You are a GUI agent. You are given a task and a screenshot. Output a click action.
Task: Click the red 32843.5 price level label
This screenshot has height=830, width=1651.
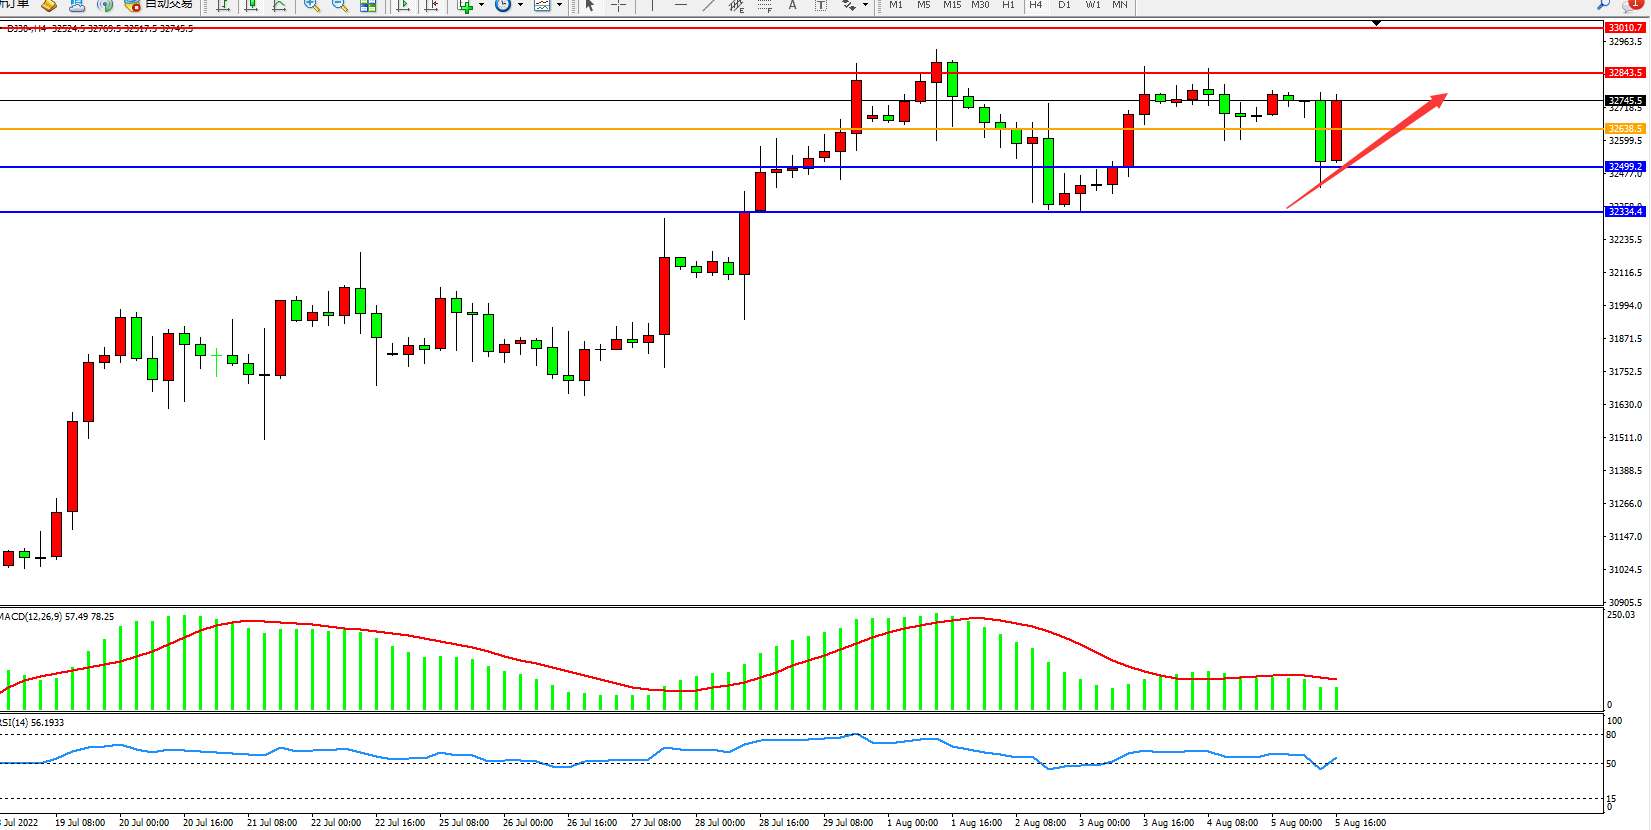[x=1624, y=73]
